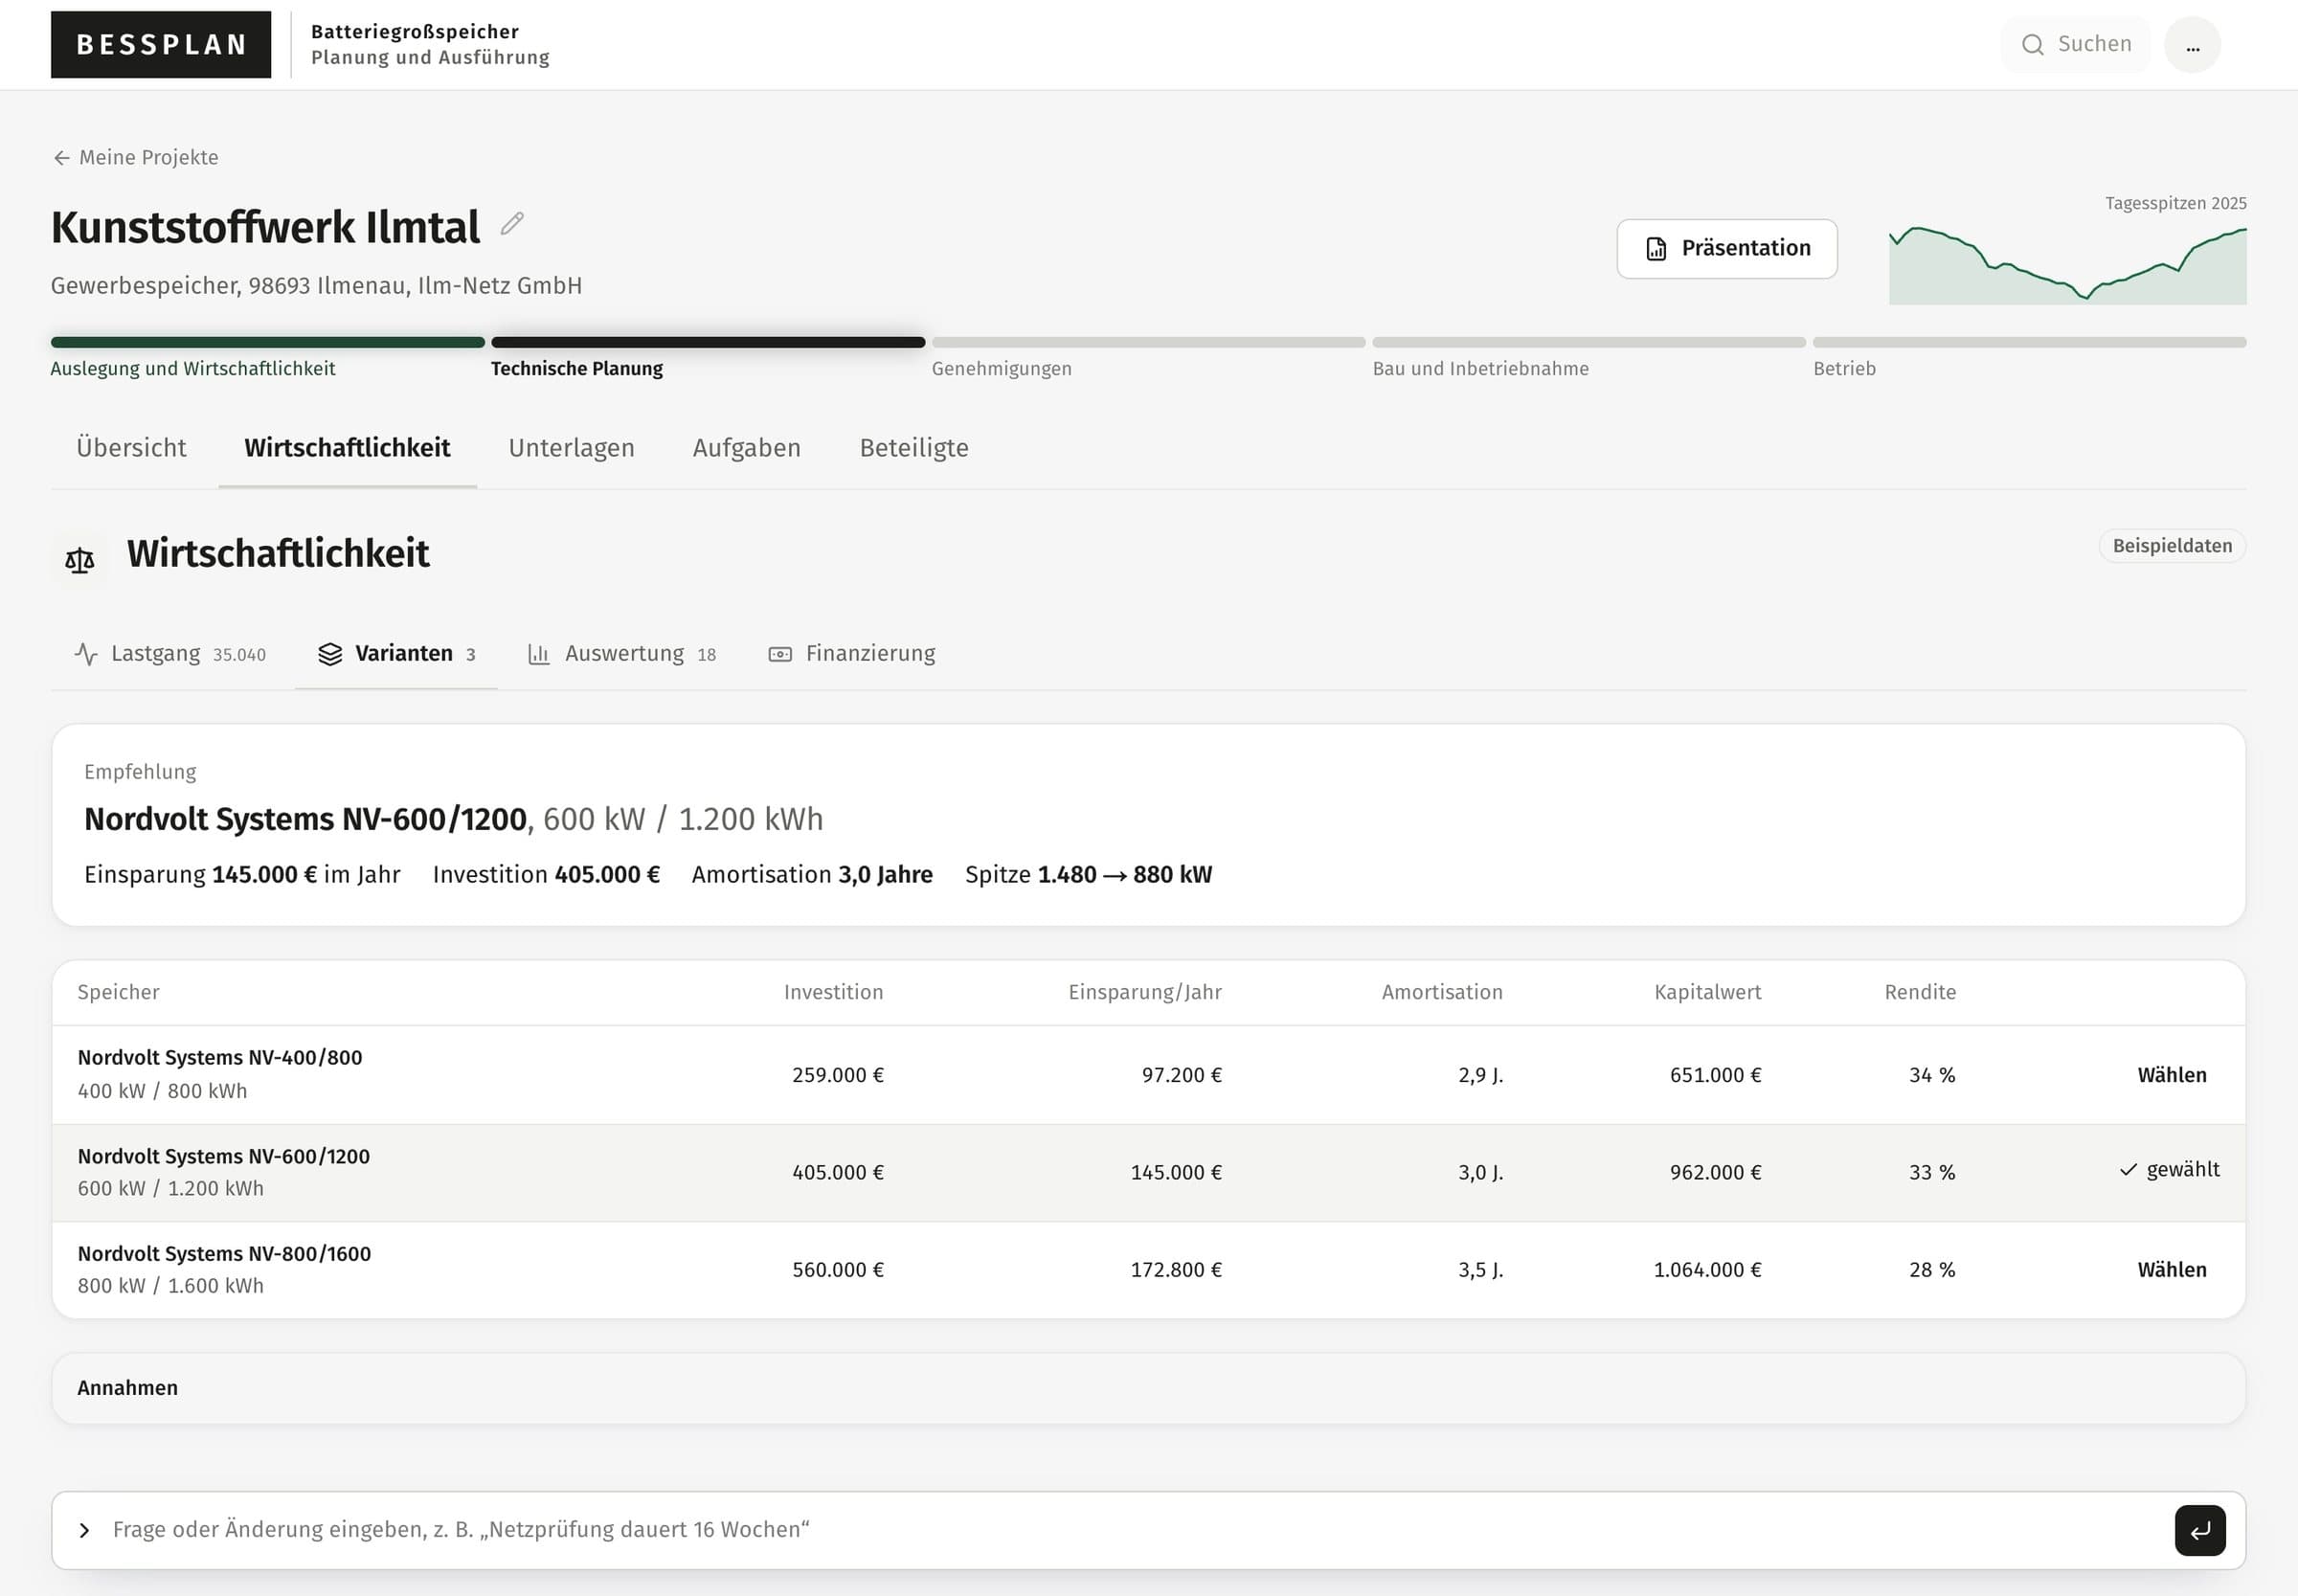This screenshot has width=2298, height=1596.
Task: Click the document icon in Präsentation button
Action: pos(1656,248)
